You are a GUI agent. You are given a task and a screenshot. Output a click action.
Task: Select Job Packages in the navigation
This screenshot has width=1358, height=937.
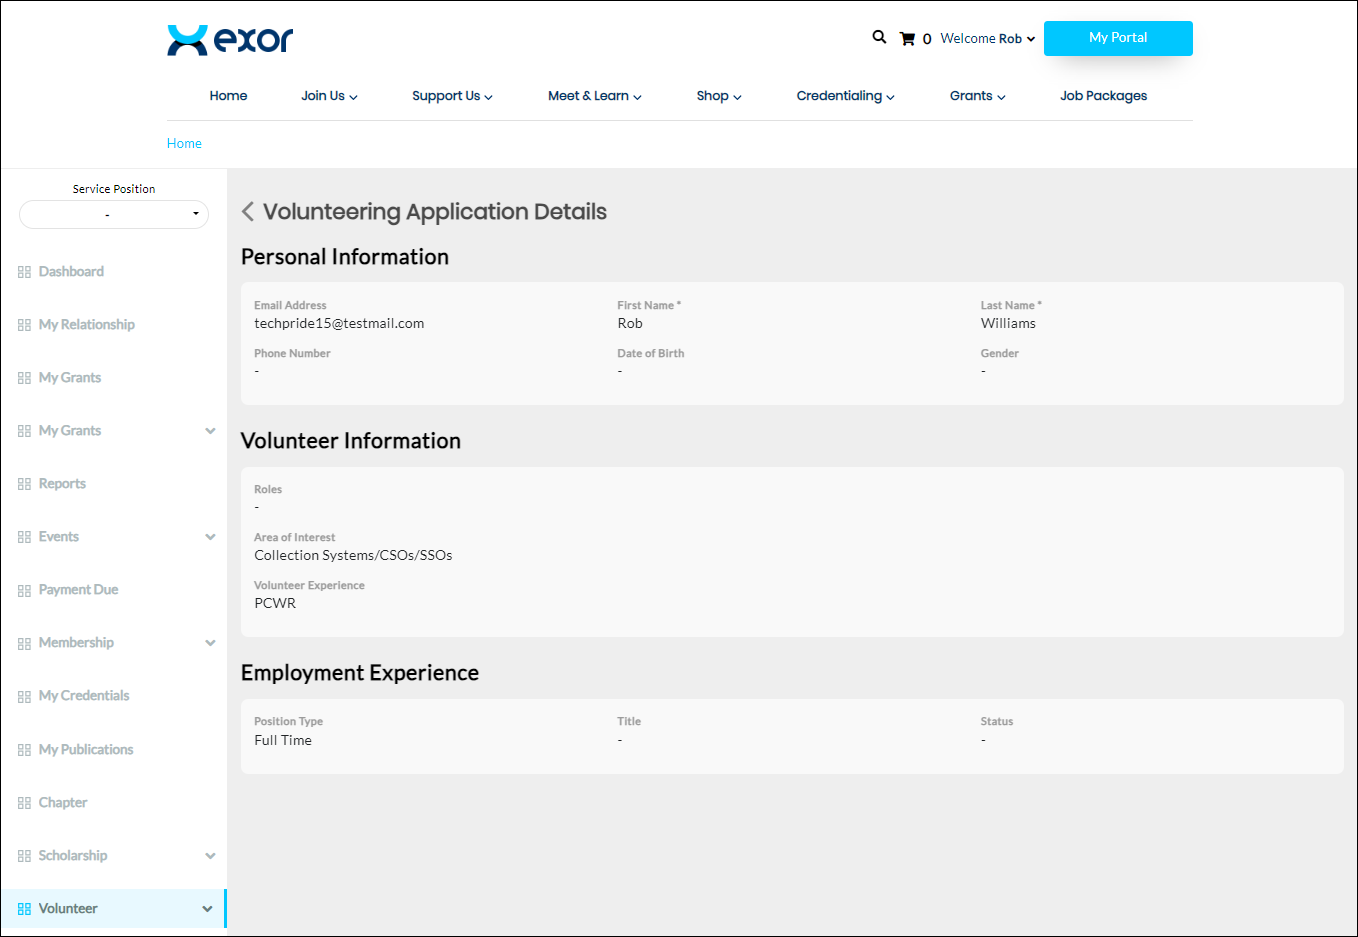(1103, 96)
